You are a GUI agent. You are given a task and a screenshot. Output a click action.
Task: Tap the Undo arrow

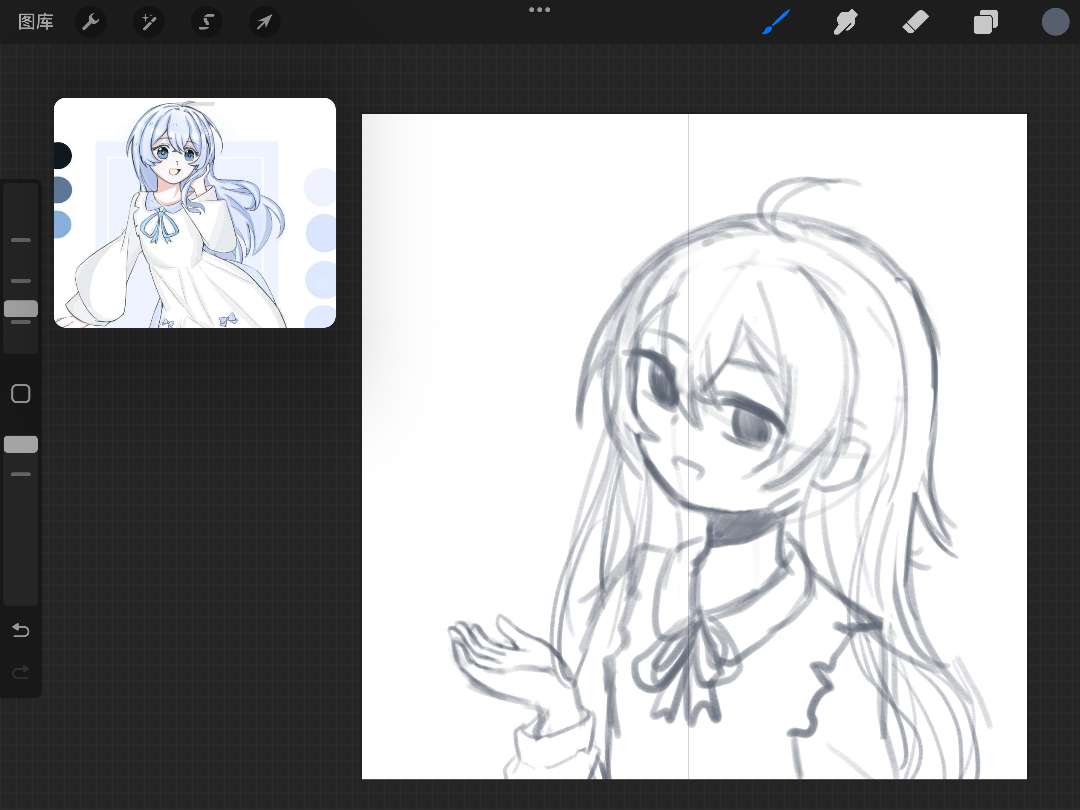pos(21,630)
